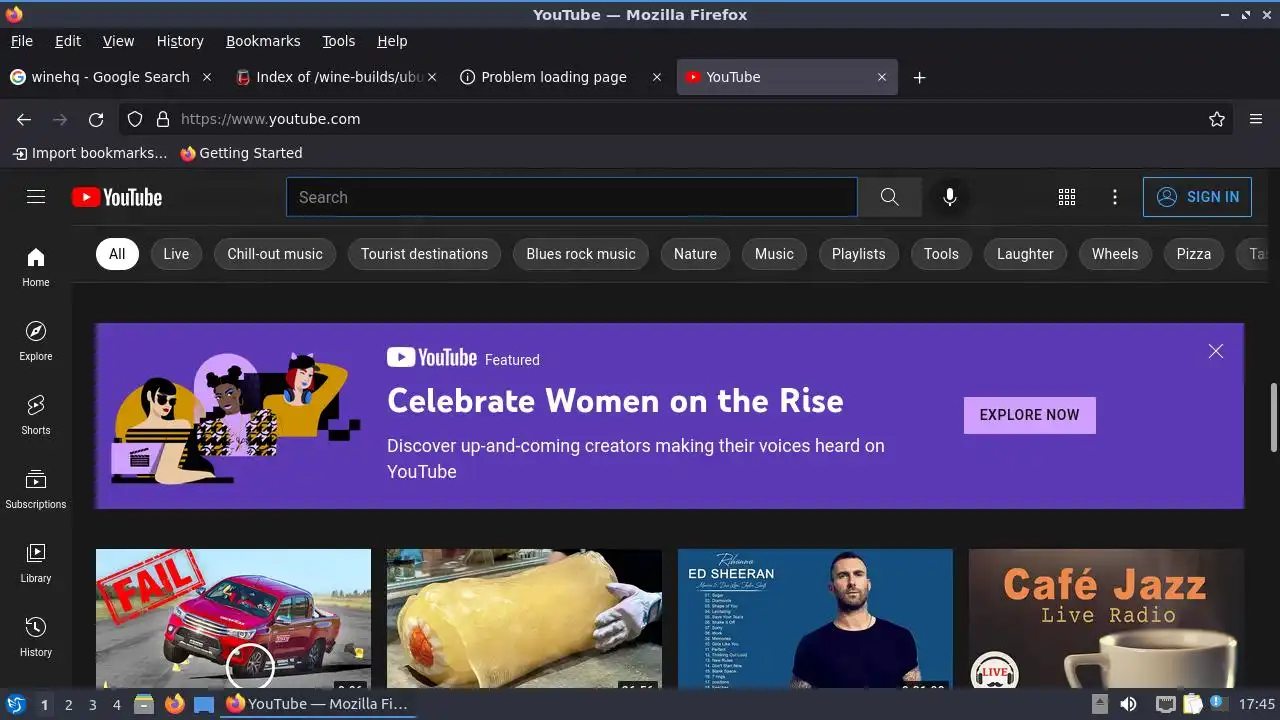This screenshot has height=720, width=1280.
Task: Click the page vertical scrollbar thumb
Action: (x=1273, y=417)
